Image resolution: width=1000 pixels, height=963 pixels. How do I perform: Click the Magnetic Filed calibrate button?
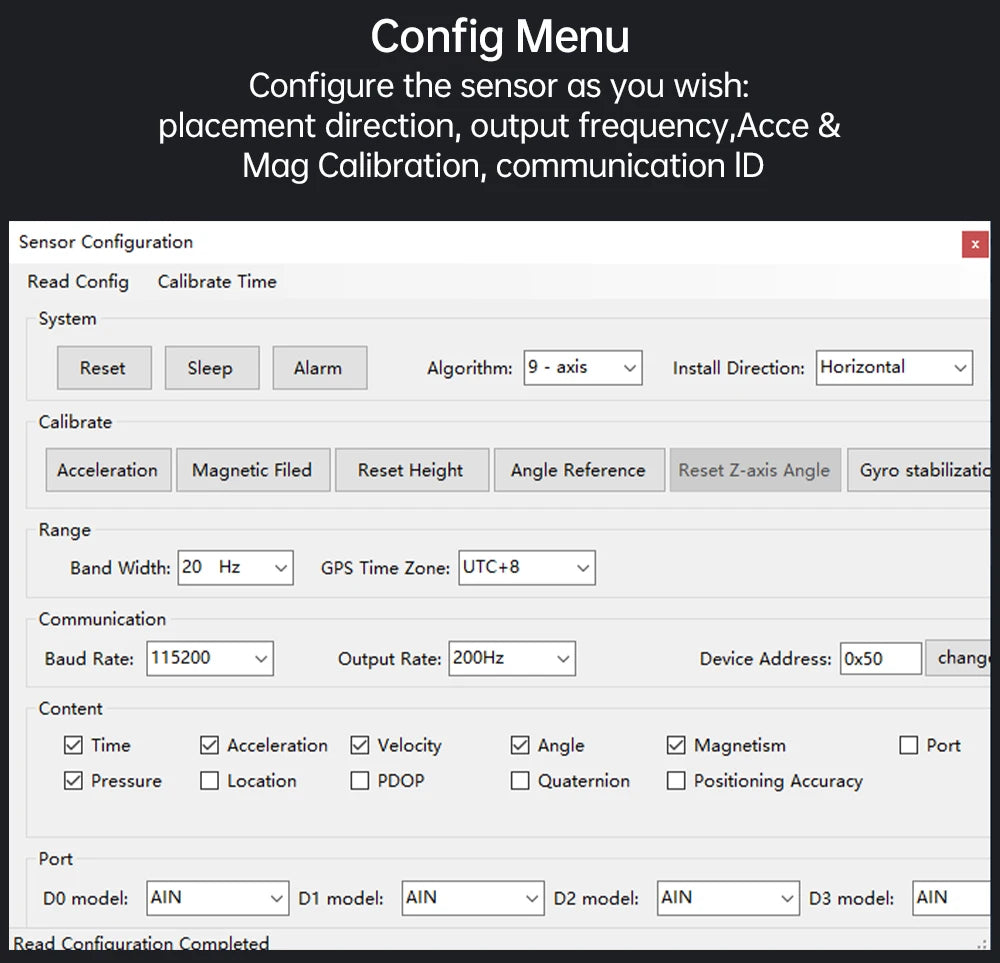[x=252, y=470]
